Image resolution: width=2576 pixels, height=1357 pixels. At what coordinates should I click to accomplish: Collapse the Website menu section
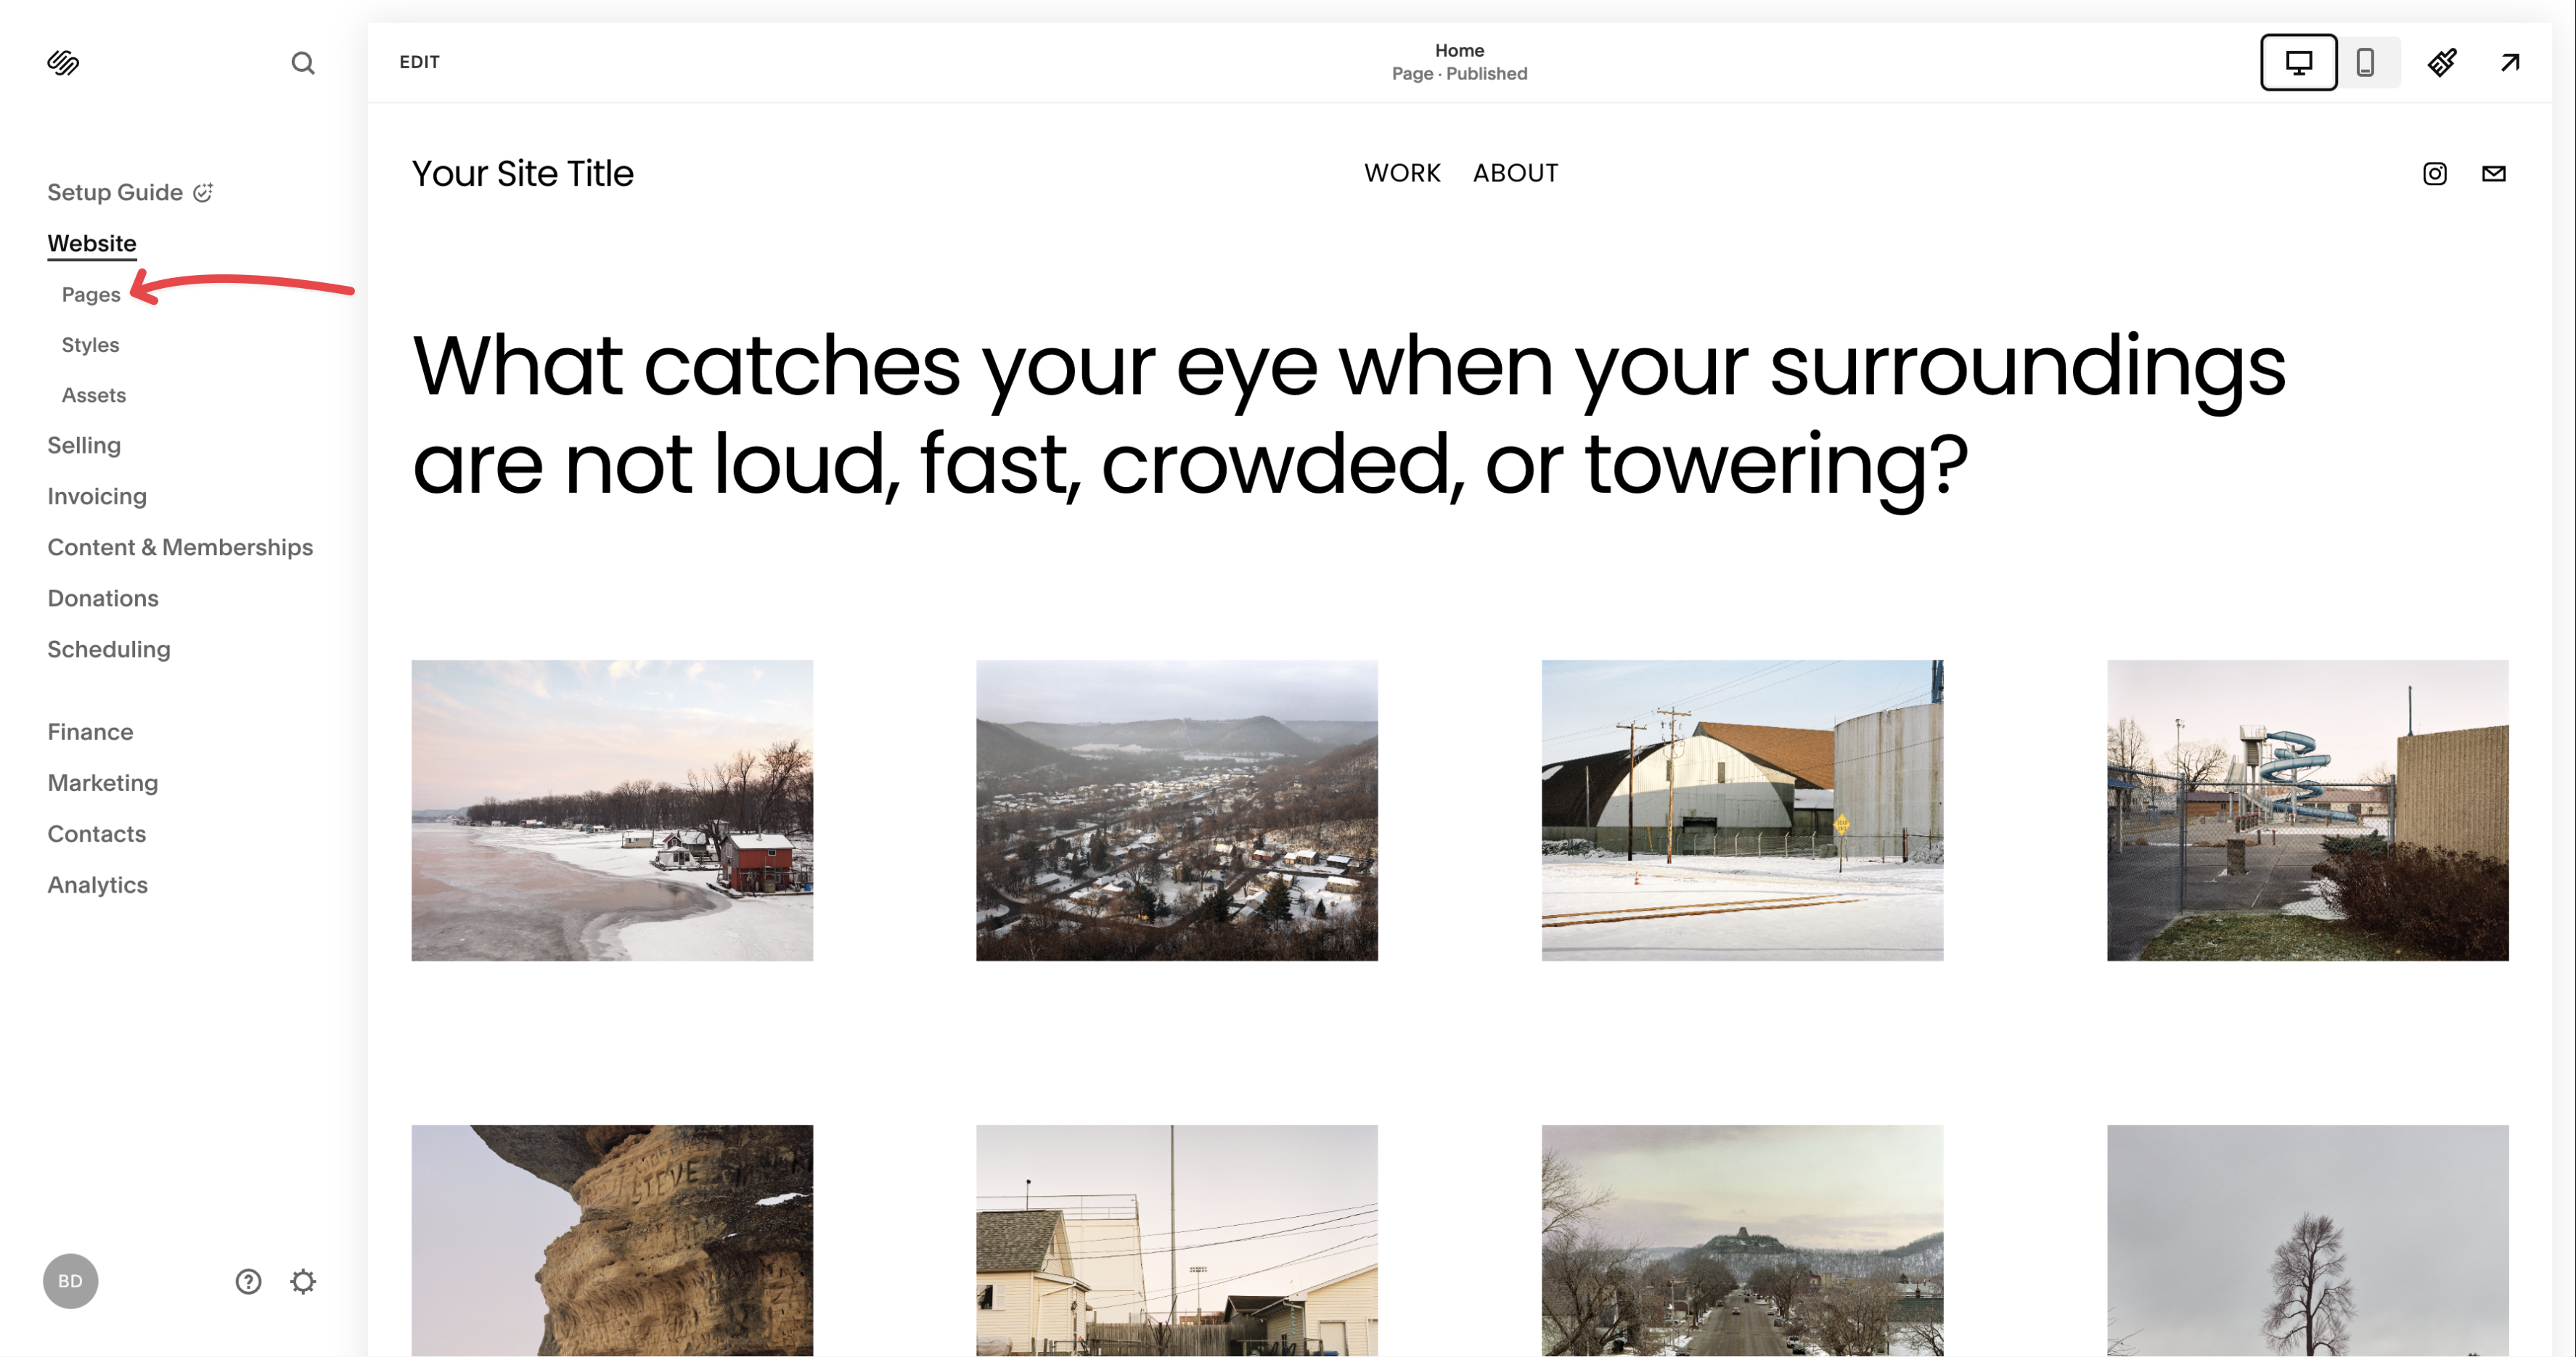tap(92, 243)
